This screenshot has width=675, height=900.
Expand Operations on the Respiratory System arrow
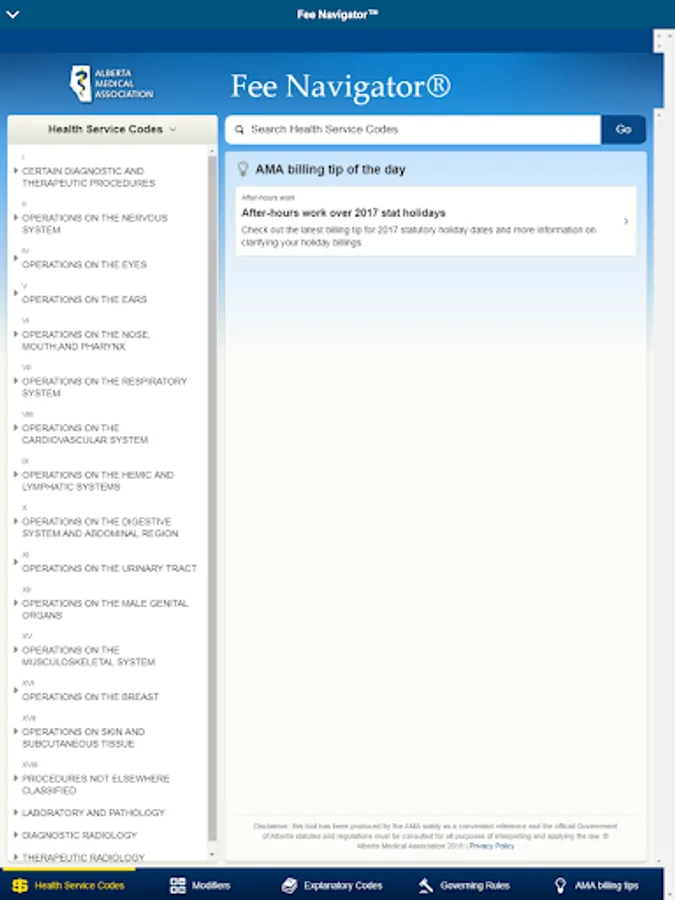pos(15,381)
